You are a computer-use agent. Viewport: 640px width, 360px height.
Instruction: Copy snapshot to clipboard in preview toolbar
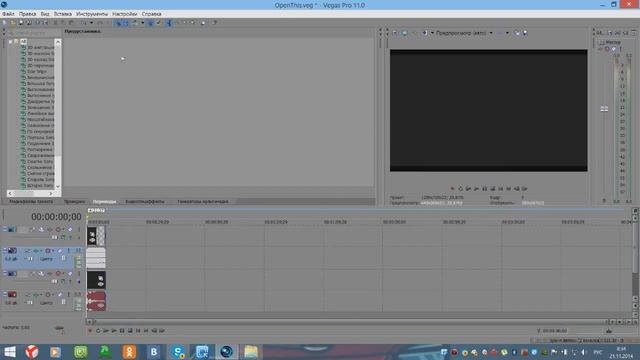(x=517, y=33)
